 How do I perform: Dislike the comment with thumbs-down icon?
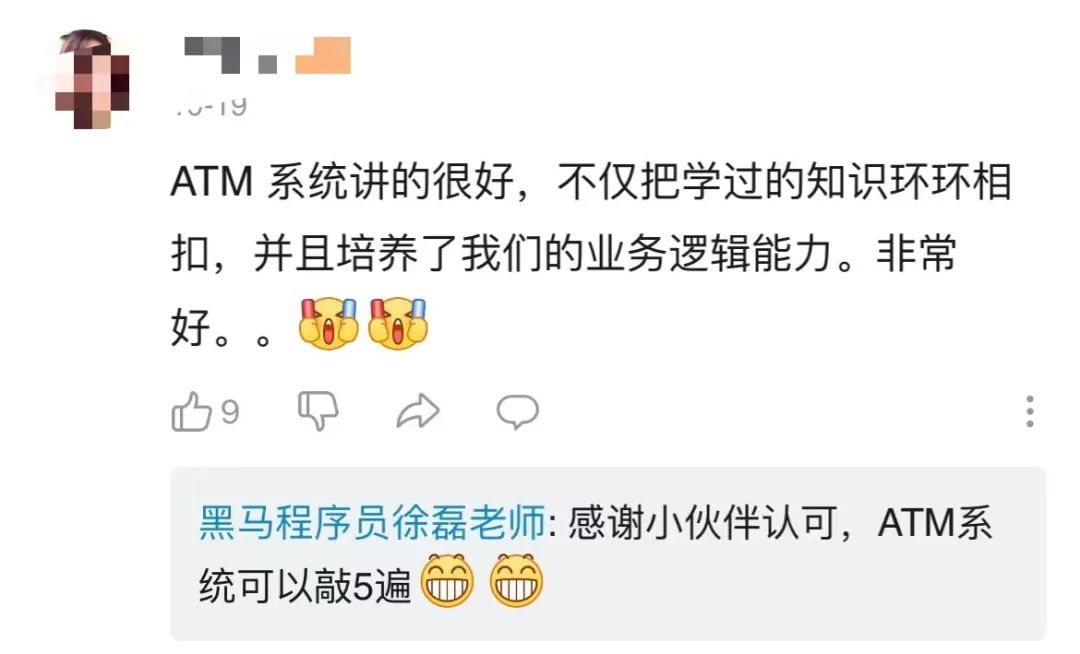tap(318, 411)
